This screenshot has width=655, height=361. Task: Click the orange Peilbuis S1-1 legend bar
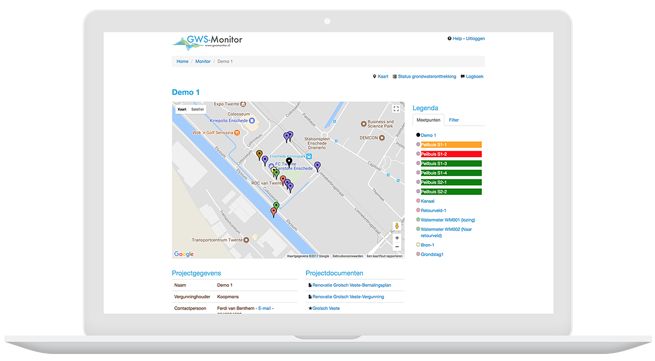(x=451, y=145)
